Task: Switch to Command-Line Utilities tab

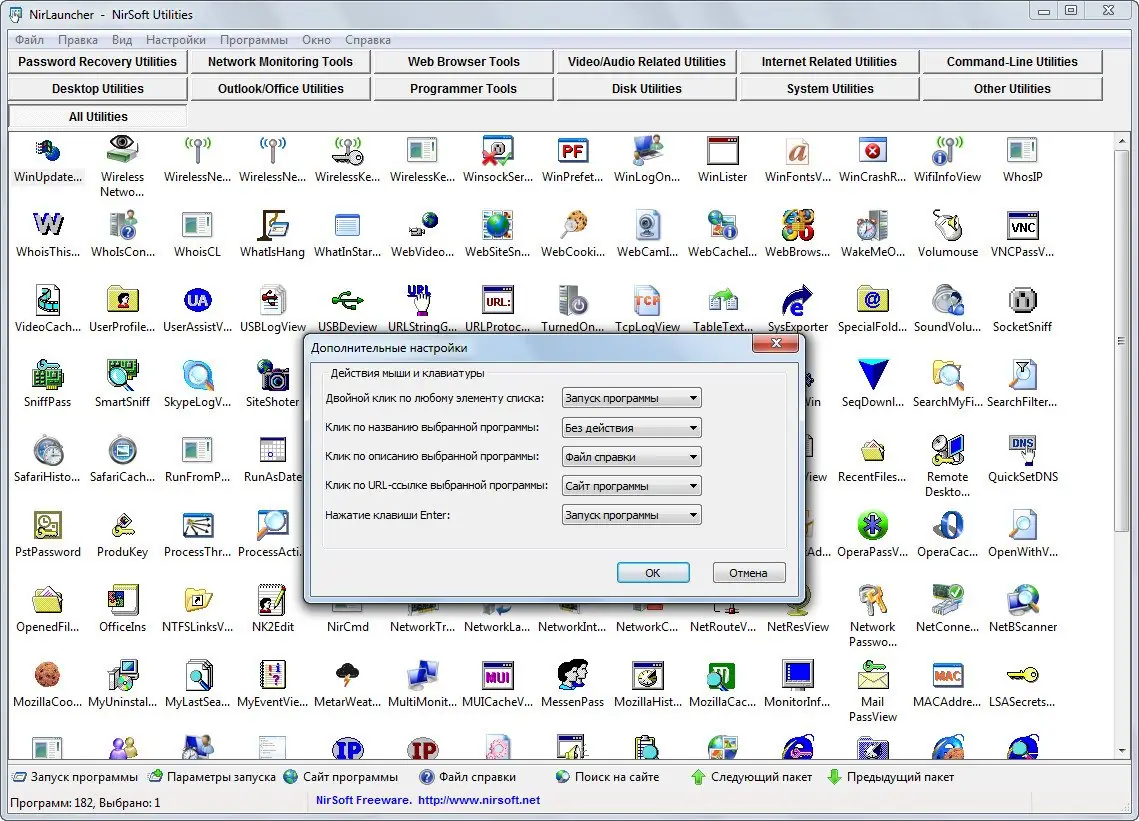Action: coord(1012,62)
